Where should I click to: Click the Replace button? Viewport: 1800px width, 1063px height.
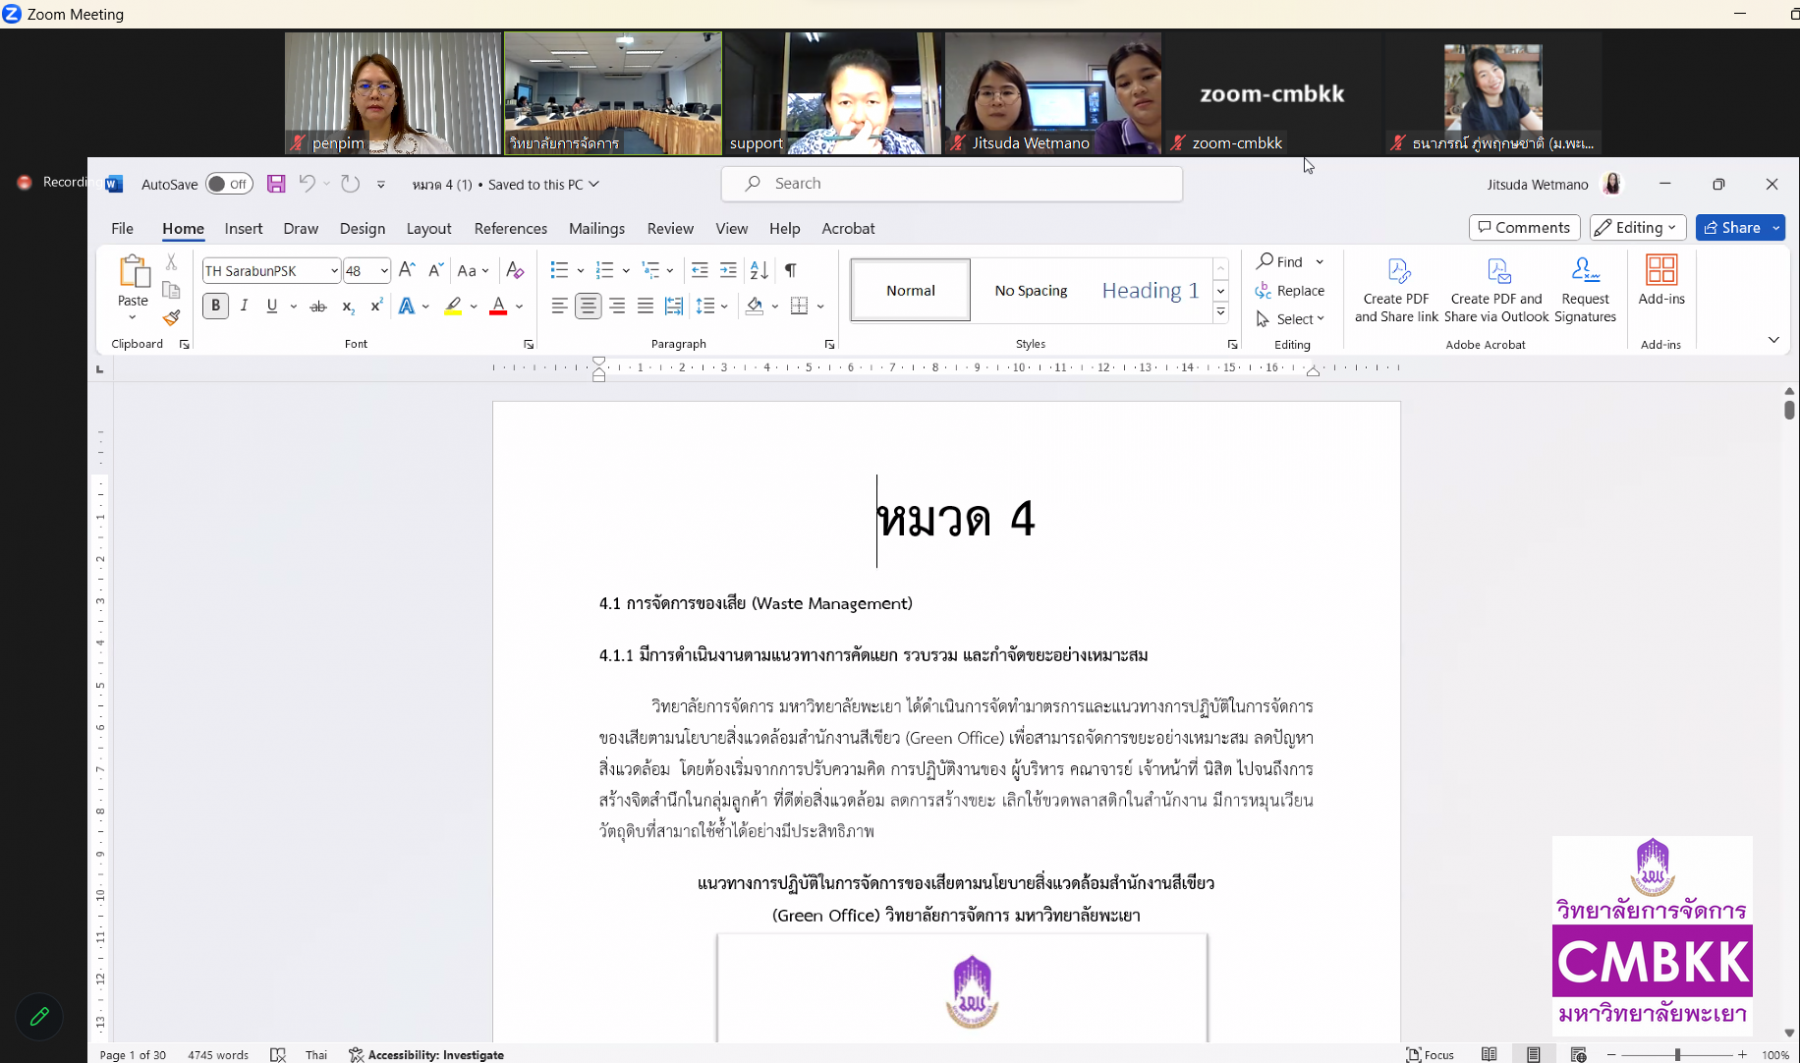click(1290, 291)
